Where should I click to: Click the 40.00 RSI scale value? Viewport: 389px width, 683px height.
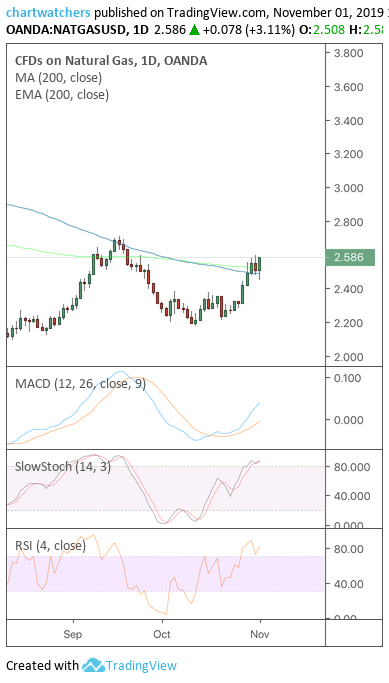tap(348, 583)
